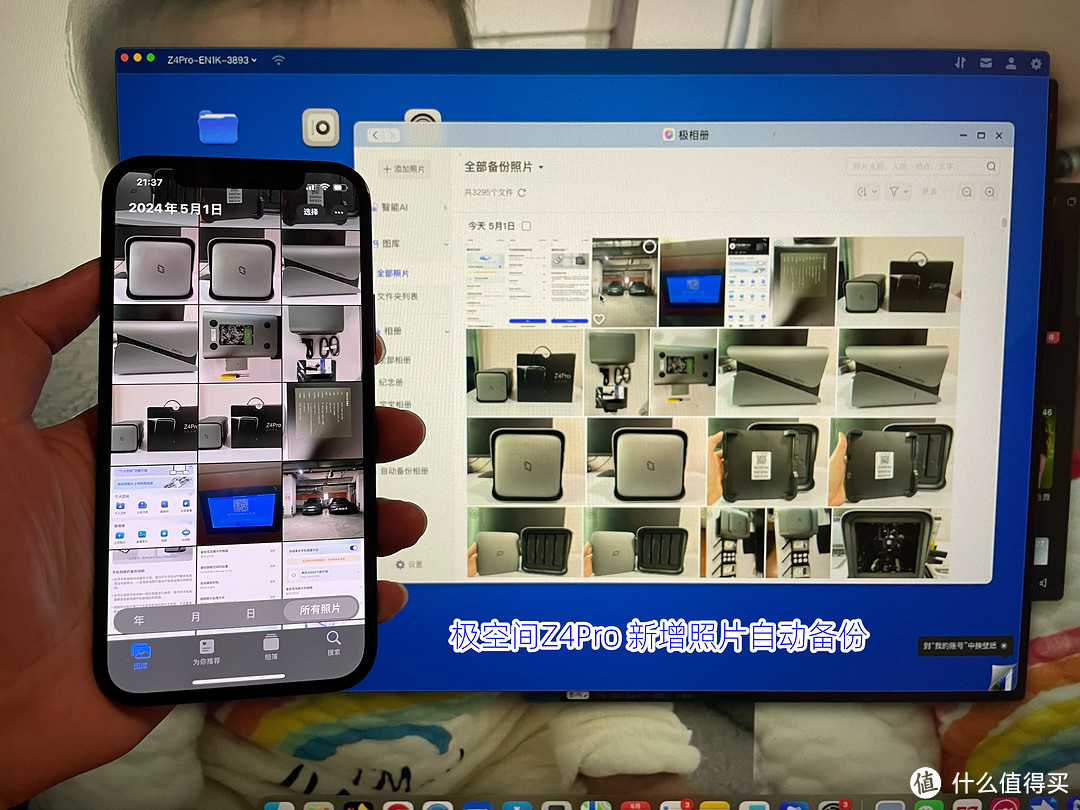This screenshot has height=810, width=1080.
Task: Tap 年 view segment on phone
Action: pyautogui.click(x=139, y=620)
